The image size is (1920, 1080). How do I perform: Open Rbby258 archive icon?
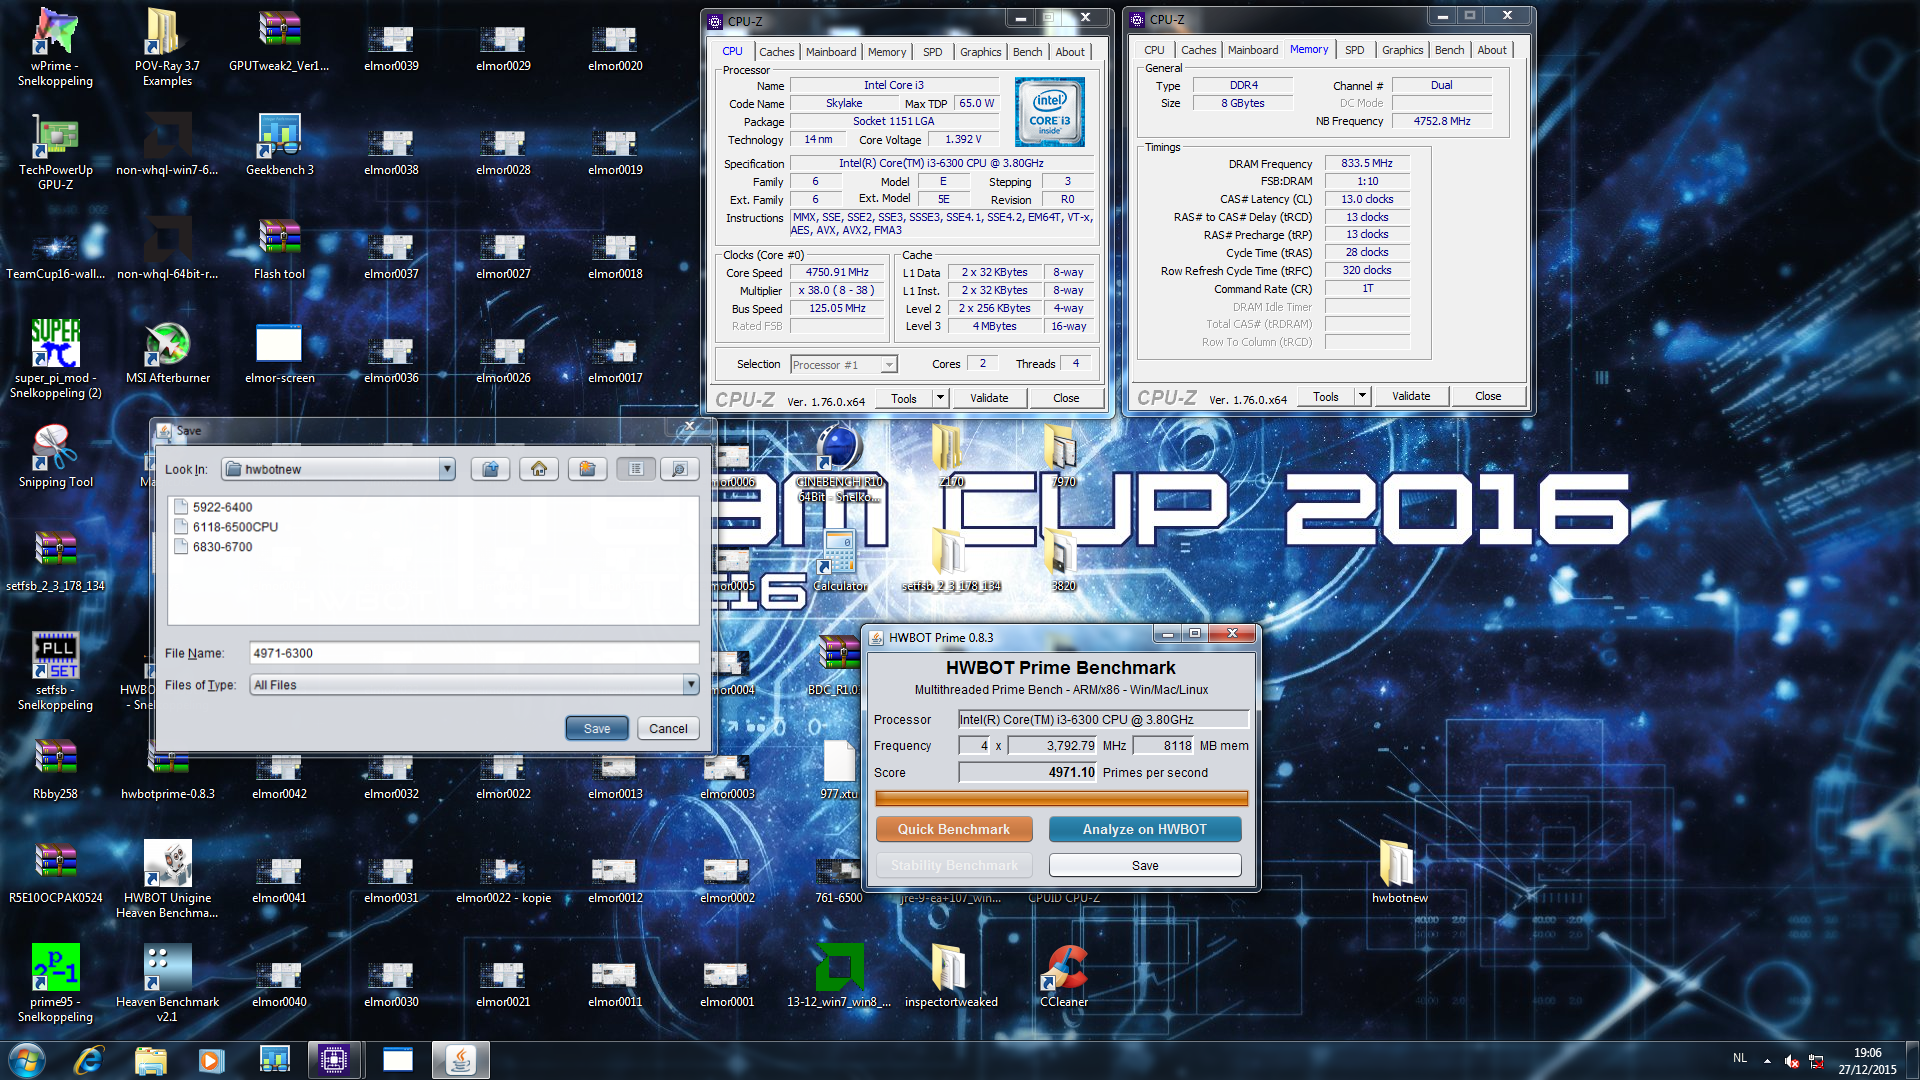point(55,768)
